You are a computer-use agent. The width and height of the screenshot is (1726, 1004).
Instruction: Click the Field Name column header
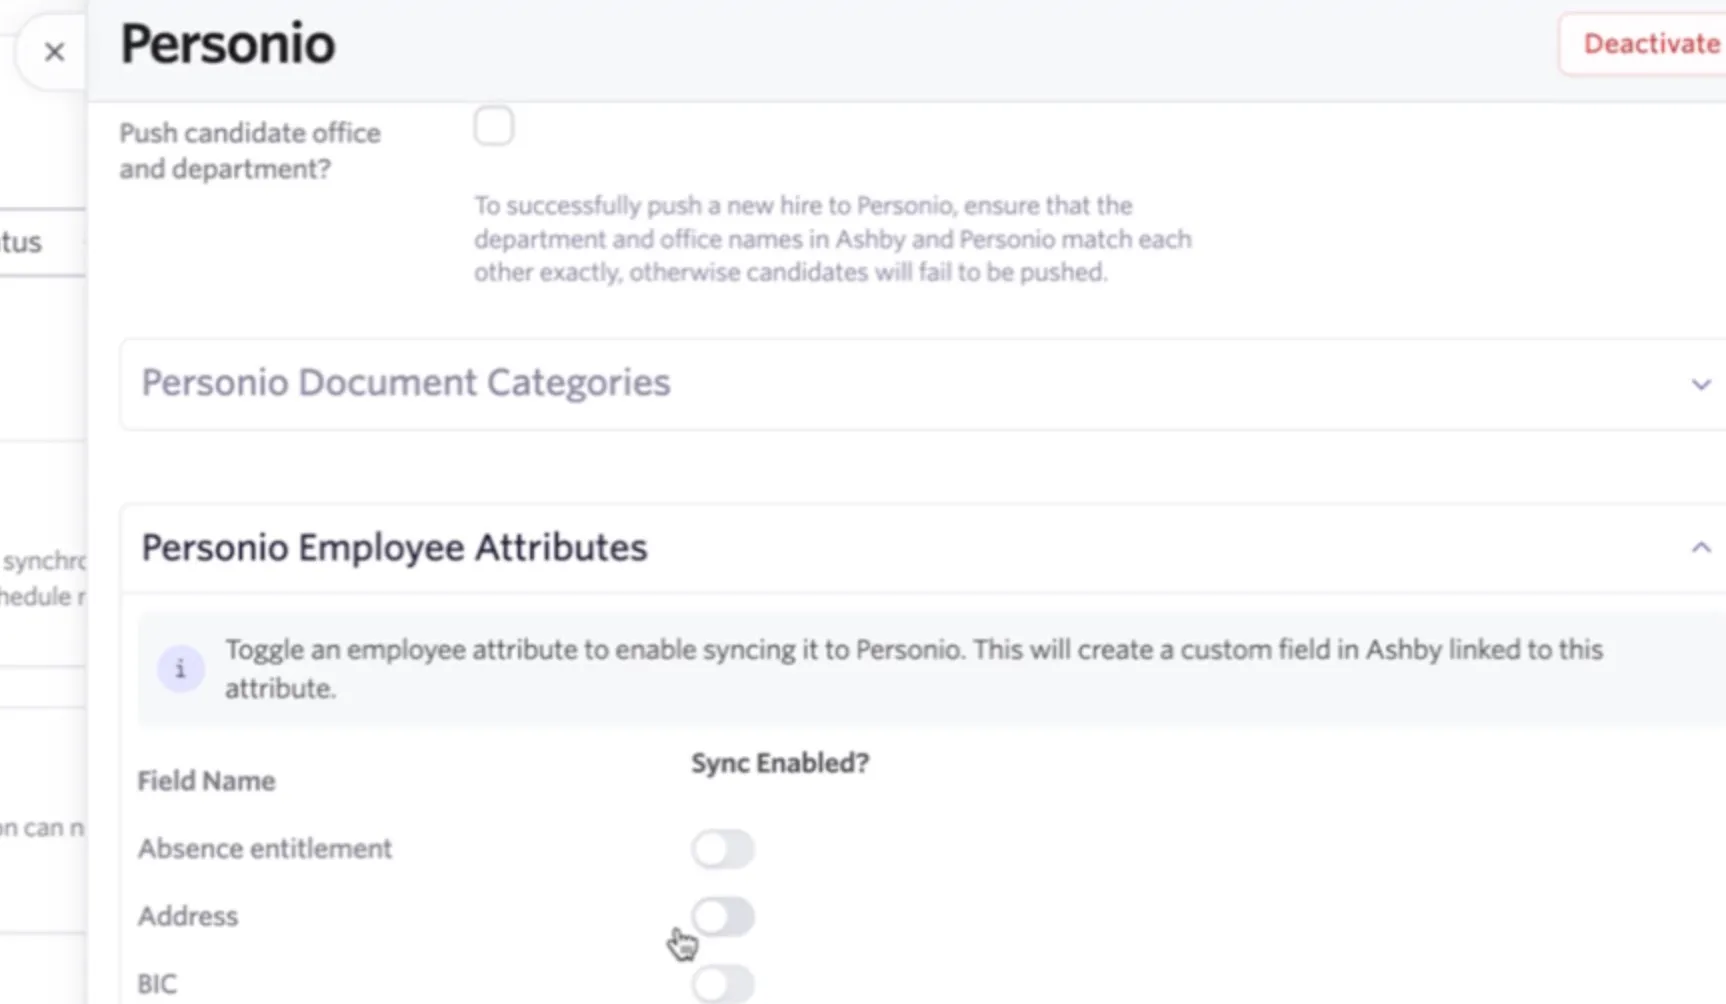coord(206,781)
